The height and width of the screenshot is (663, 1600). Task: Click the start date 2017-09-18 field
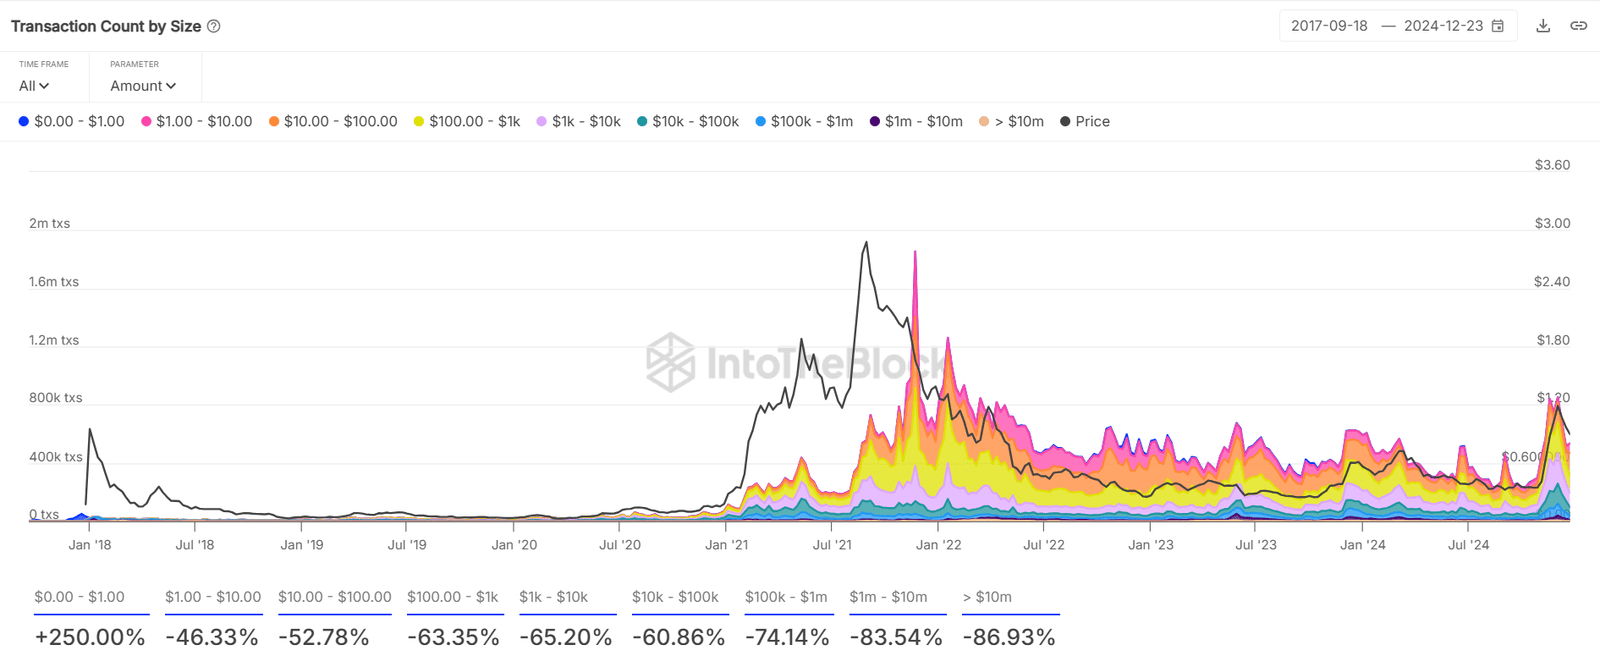(x=1329, y=26)
